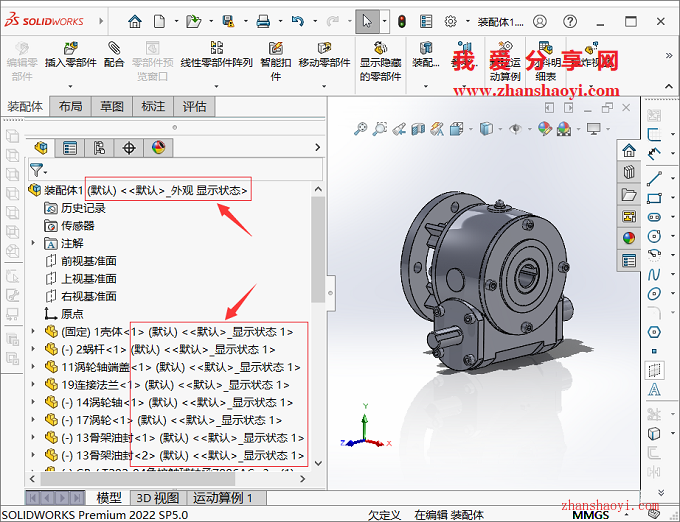The image size is (680, 522).
Task: Click Move Component (移动零部件)
Action: pos(324,55)
